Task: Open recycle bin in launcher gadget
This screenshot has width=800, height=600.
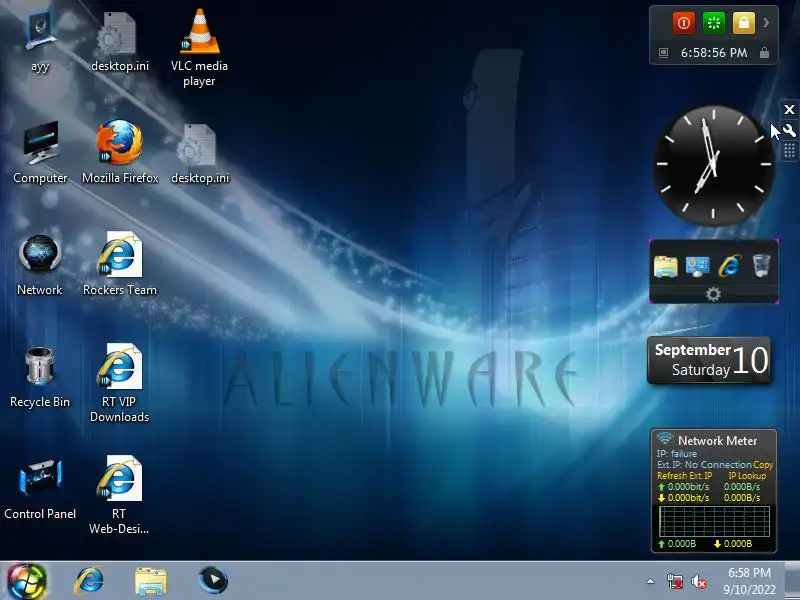Action: [x=761, y=266]
